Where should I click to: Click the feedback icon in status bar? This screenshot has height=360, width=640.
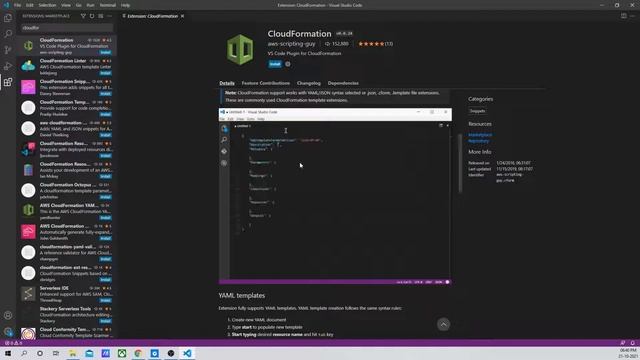(623, 343)
